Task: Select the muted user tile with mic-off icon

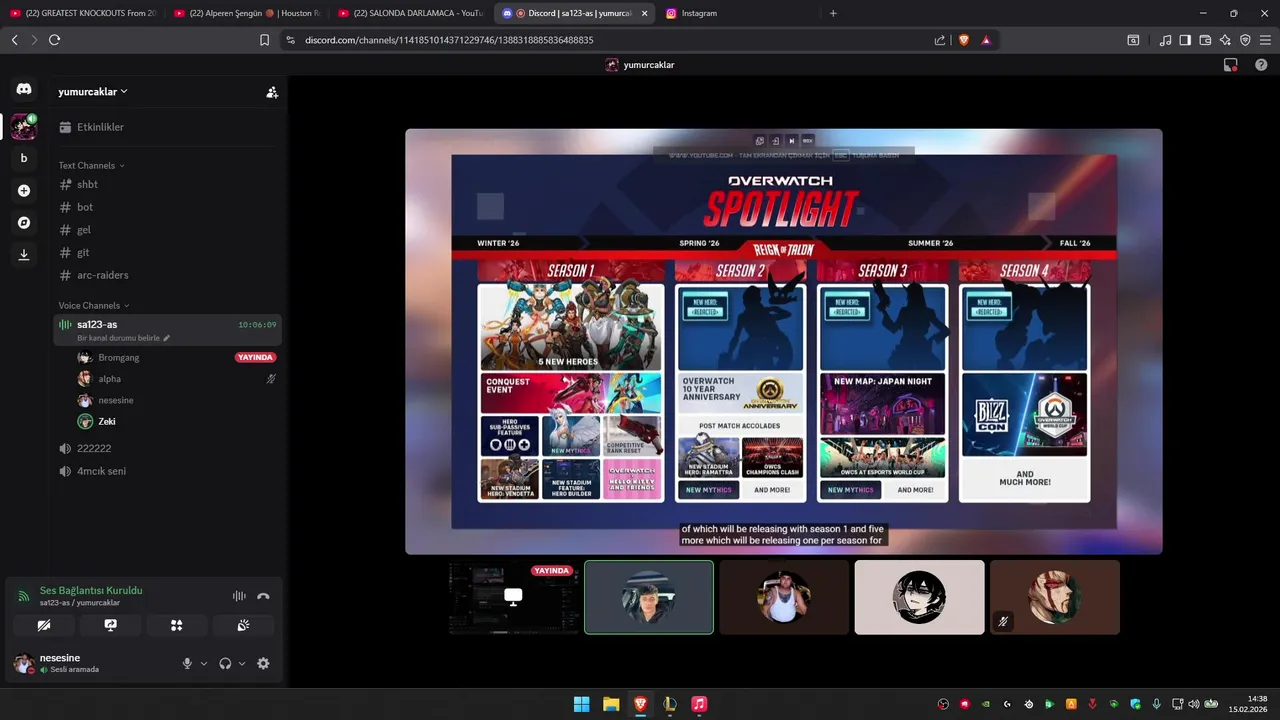Action: [x=1055, y=597]
